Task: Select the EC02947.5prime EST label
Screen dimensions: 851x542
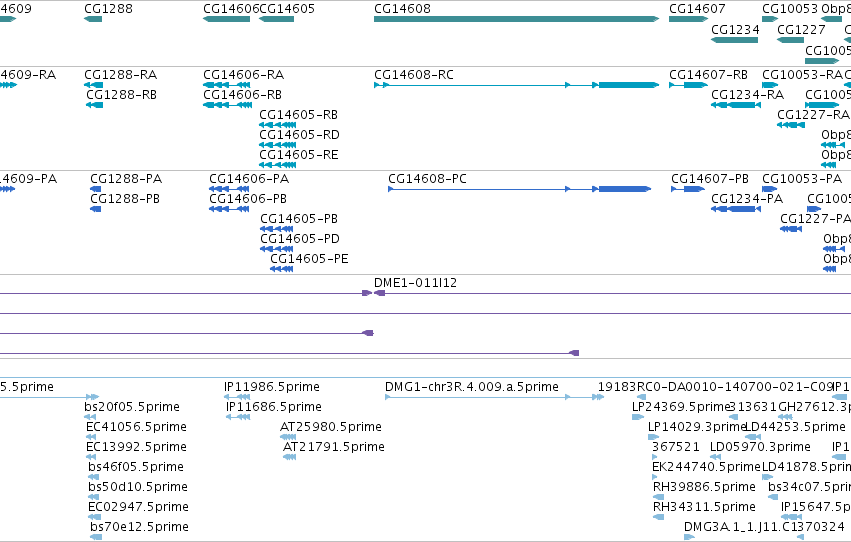Action: (x=138, y=508)
